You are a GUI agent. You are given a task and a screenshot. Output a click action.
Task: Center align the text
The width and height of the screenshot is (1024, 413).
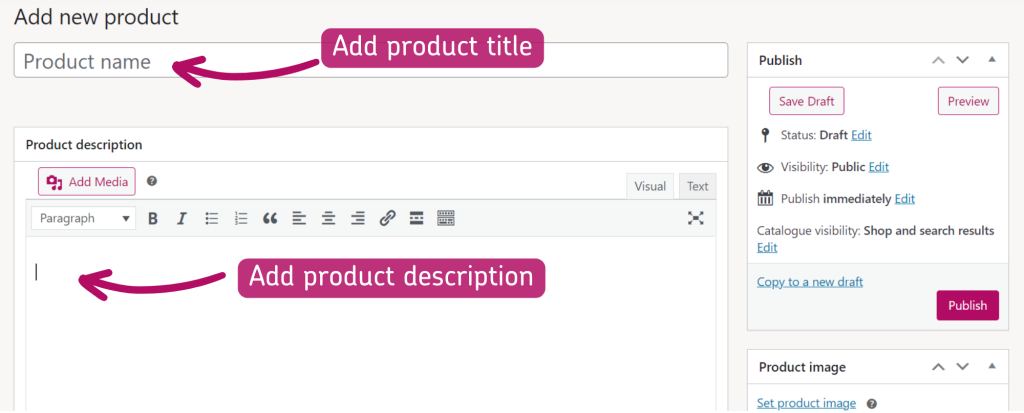[328, 218]
